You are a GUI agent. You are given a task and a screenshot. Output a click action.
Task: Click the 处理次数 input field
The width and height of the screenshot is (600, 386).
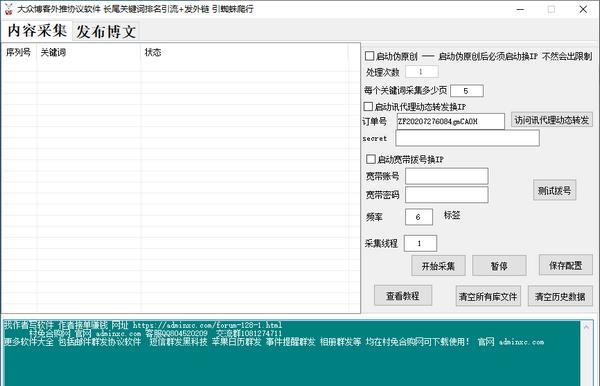pyautogui.click(x=422, y=72)
